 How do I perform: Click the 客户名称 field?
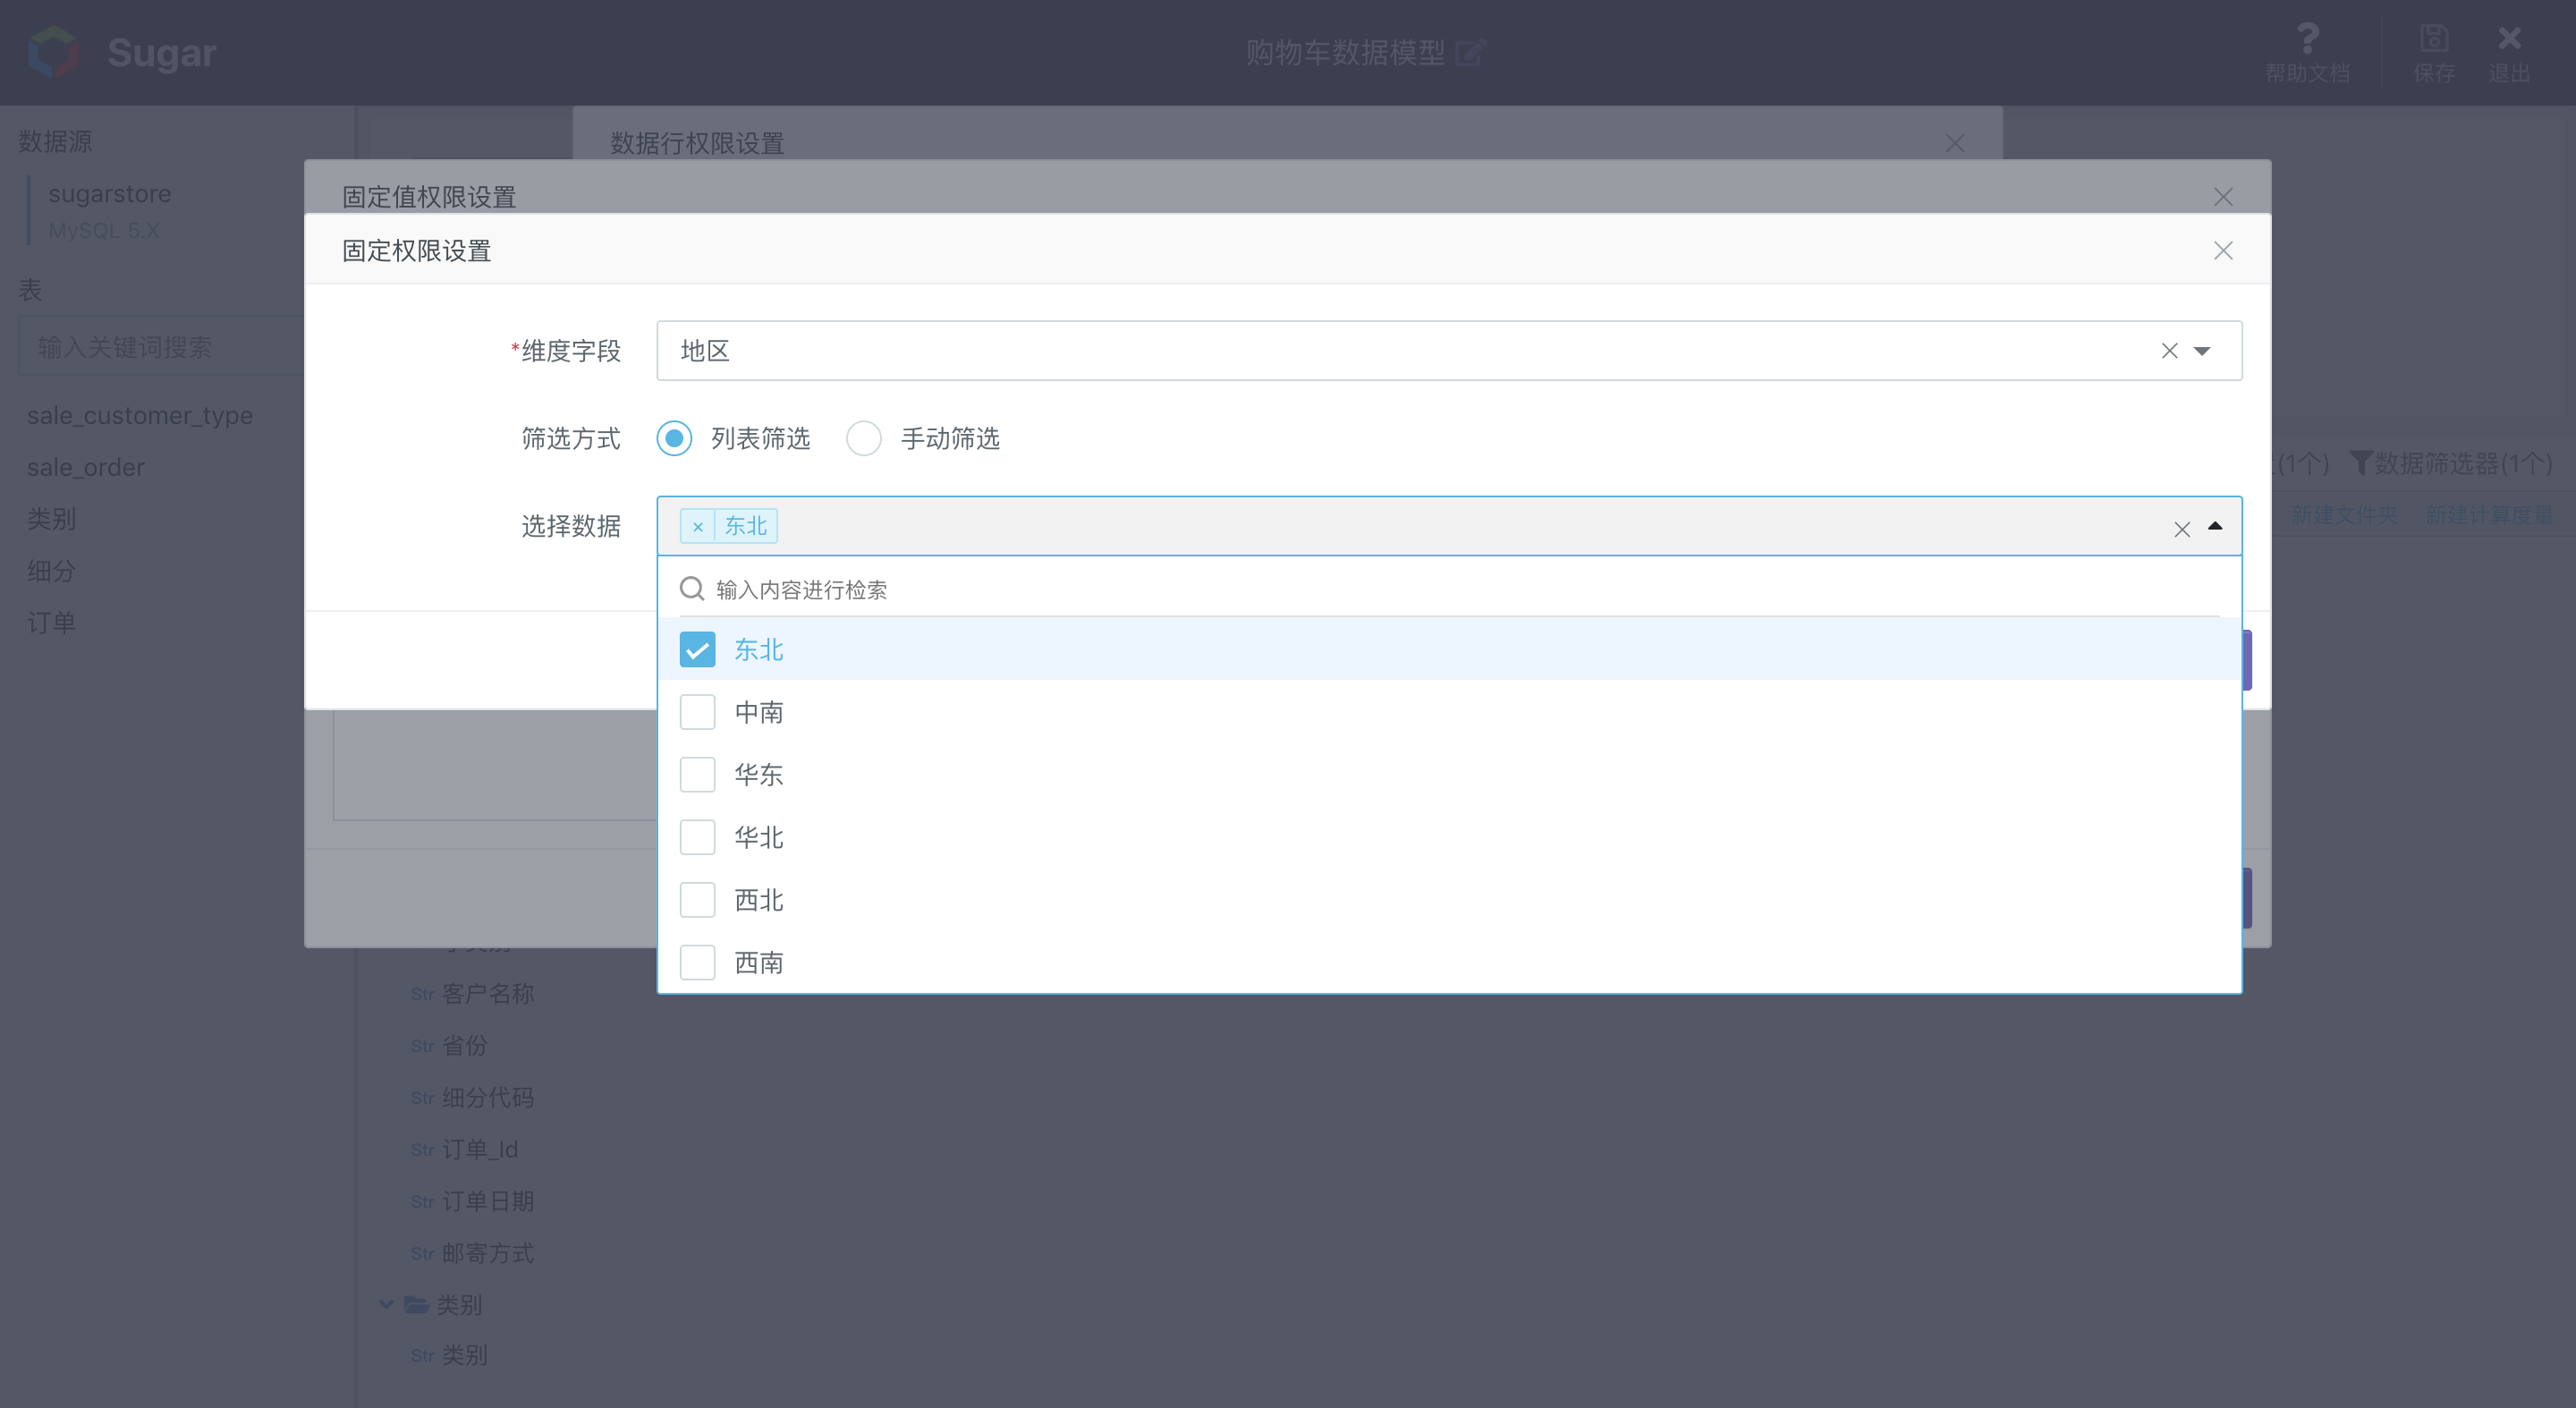point(488,994)
